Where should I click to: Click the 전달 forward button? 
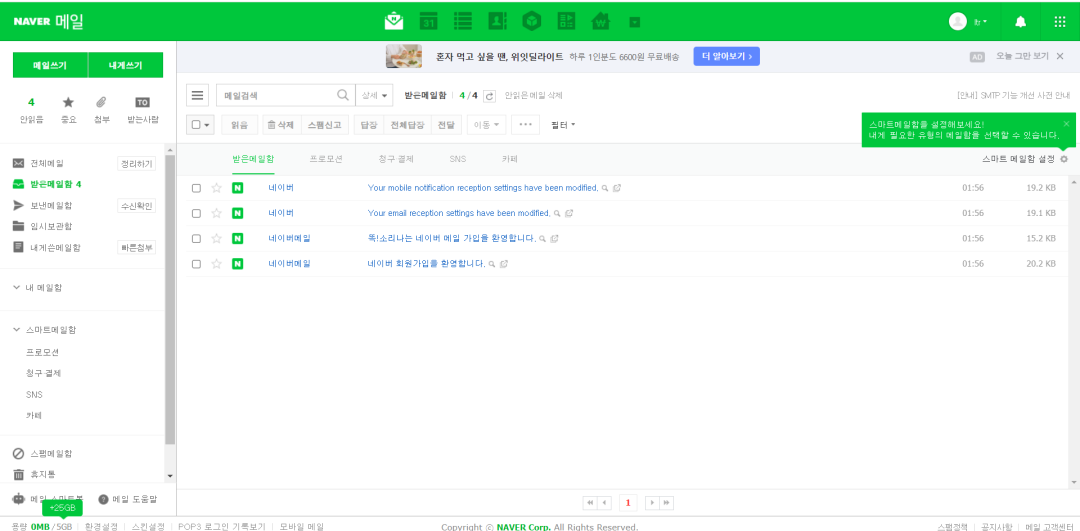446,125
